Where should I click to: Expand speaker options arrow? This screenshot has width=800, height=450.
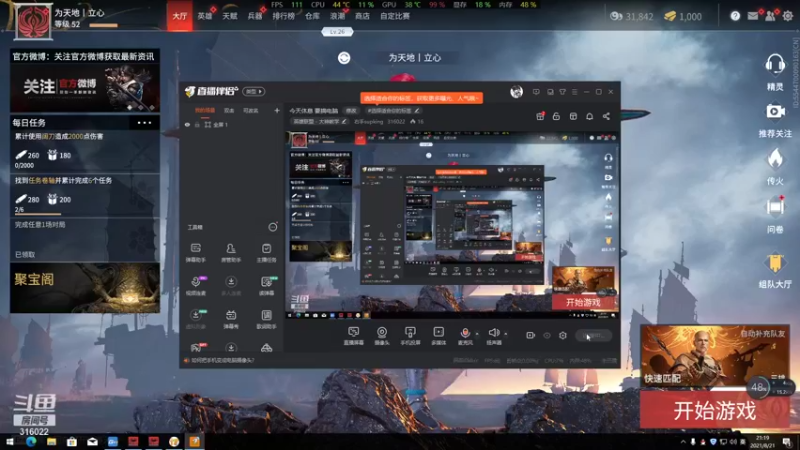tap(506, 334)
